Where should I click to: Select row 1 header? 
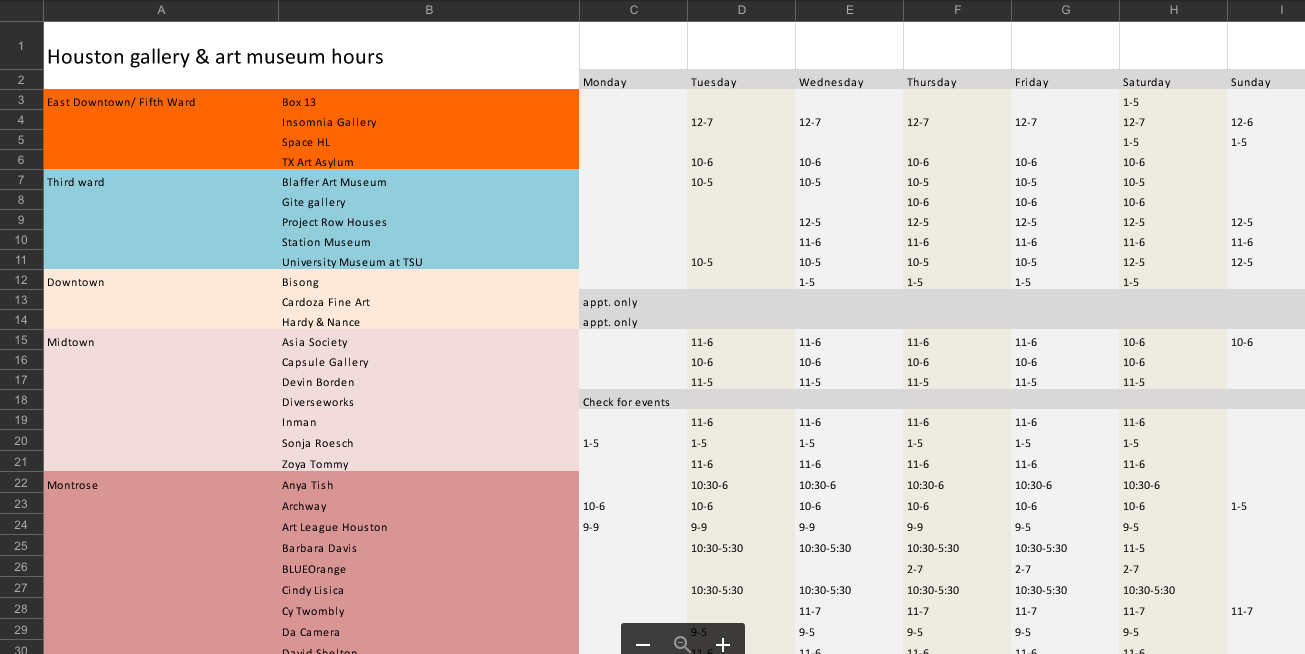(x=21, y=46)
